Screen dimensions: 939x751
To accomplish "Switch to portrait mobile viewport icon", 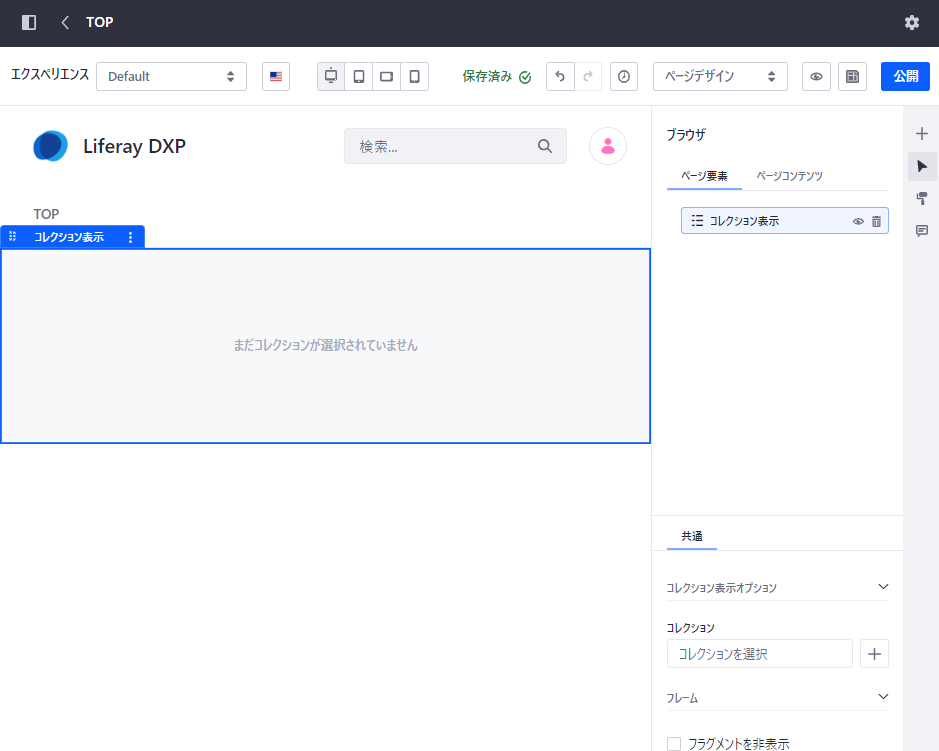I will [414, 77].
